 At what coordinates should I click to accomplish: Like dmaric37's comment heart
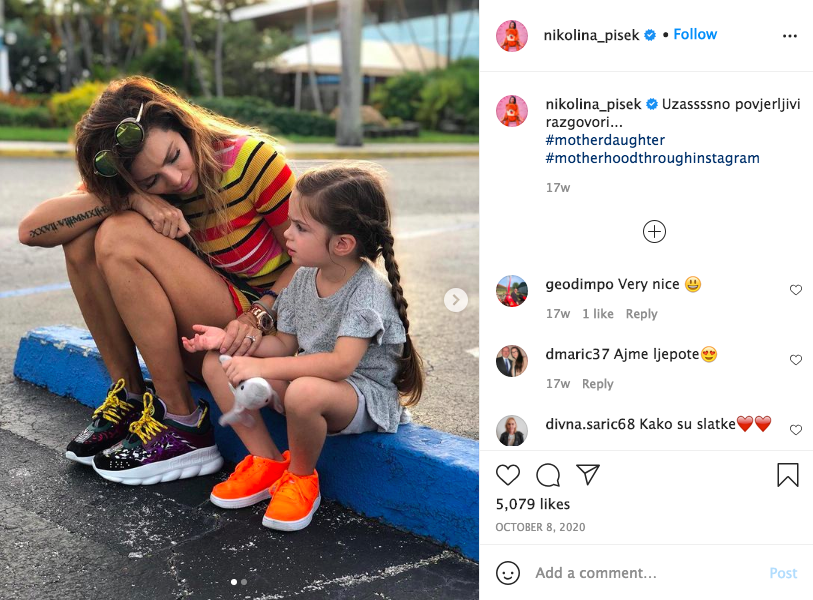click(x=796, y=360)
